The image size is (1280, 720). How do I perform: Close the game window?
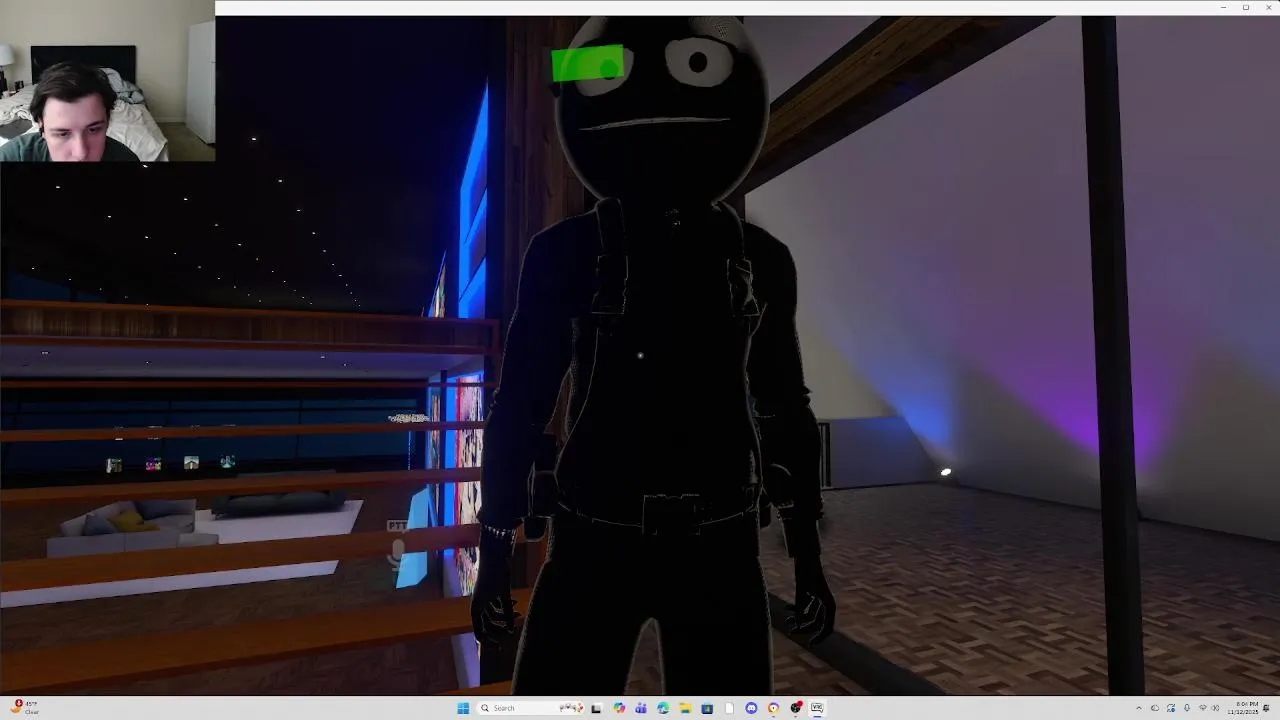pos(1268,7)
